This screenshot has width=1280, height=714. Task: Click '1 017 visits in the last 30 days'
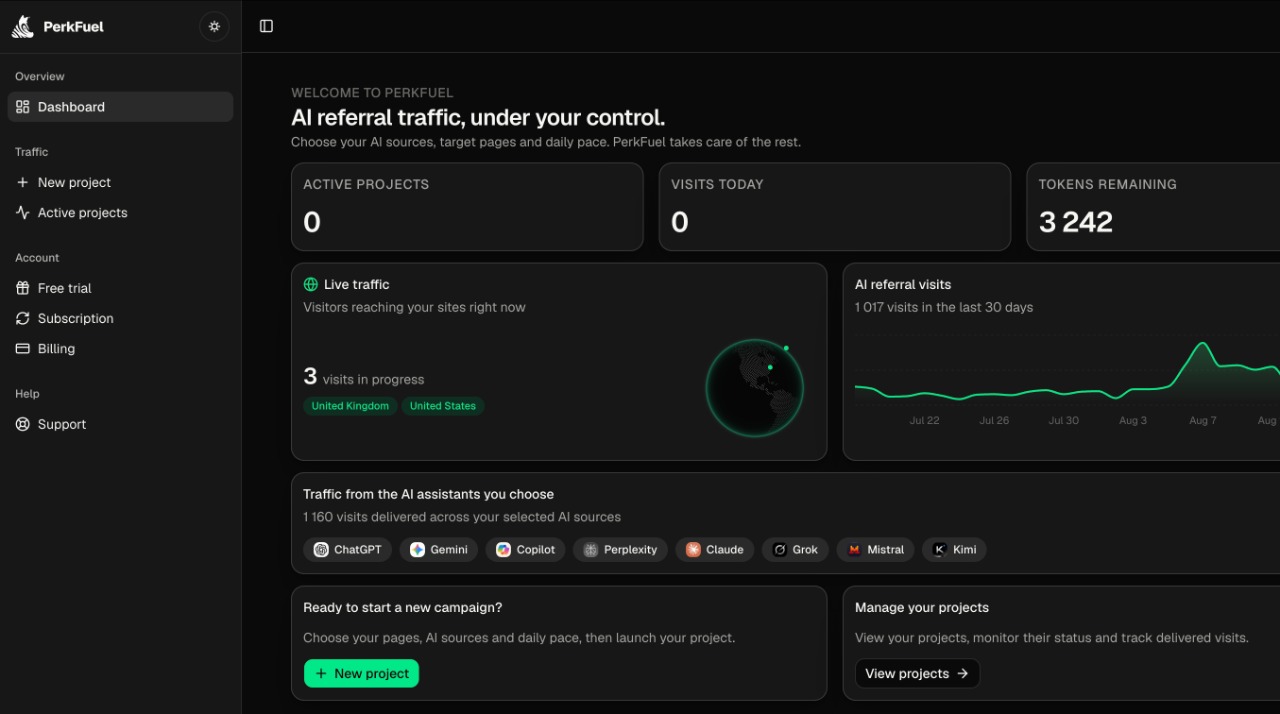click(x=944, y=307)
